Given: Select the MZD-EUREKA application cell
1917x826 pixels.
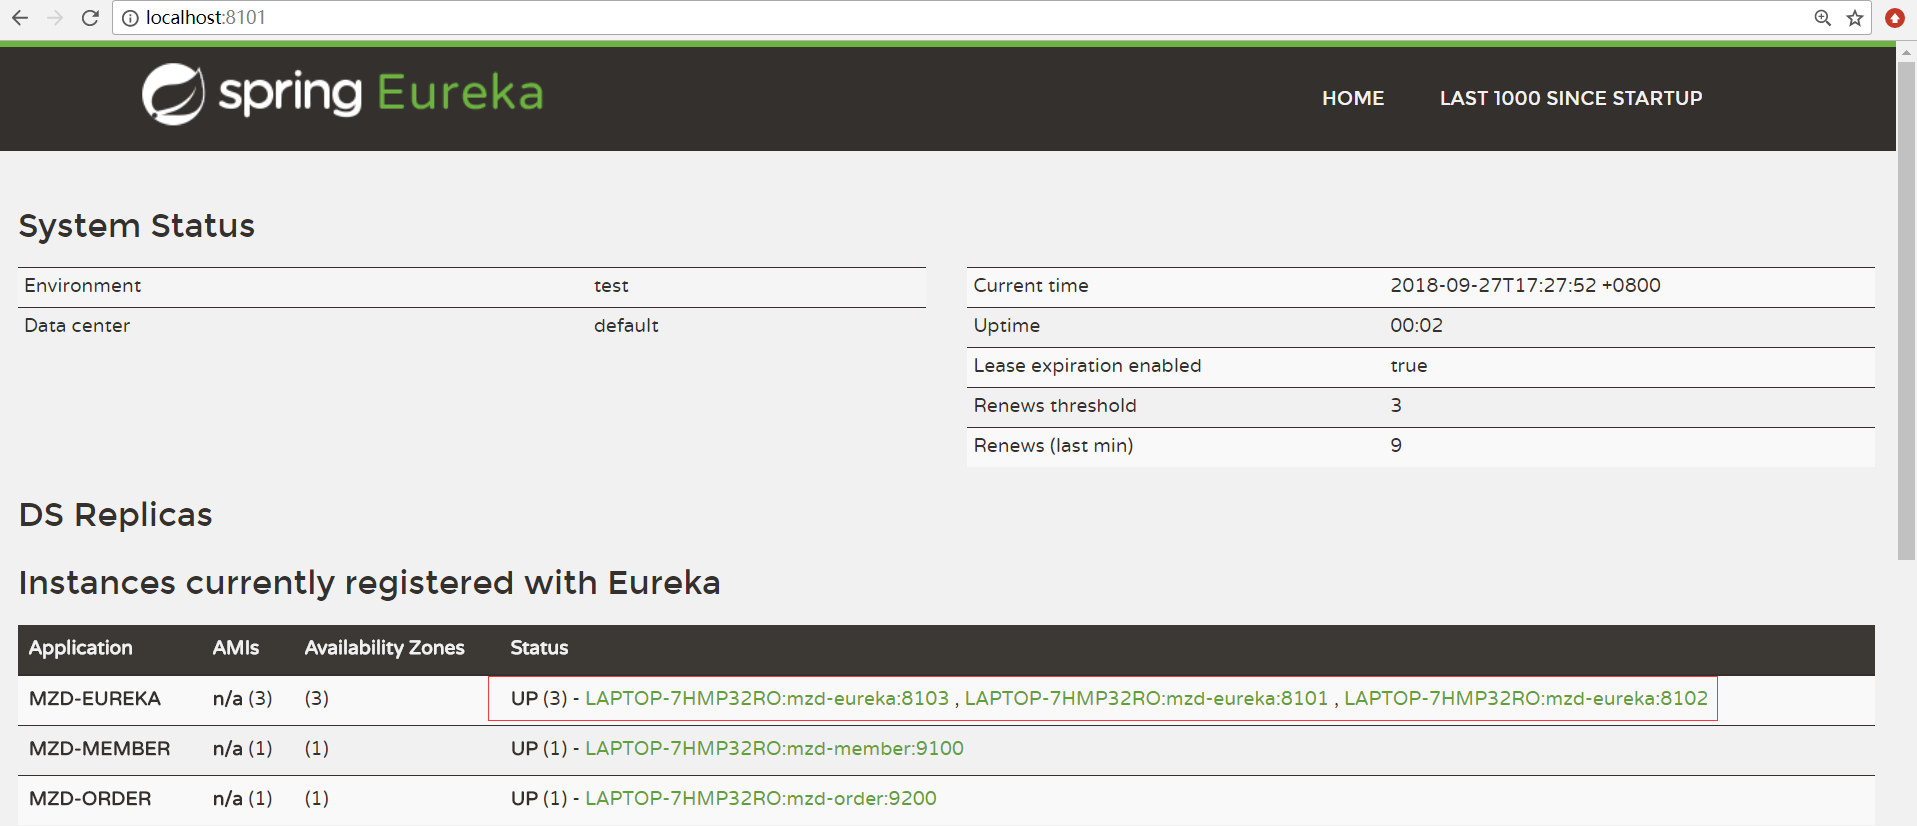Looking at the screenshot, I should [95, 698].
